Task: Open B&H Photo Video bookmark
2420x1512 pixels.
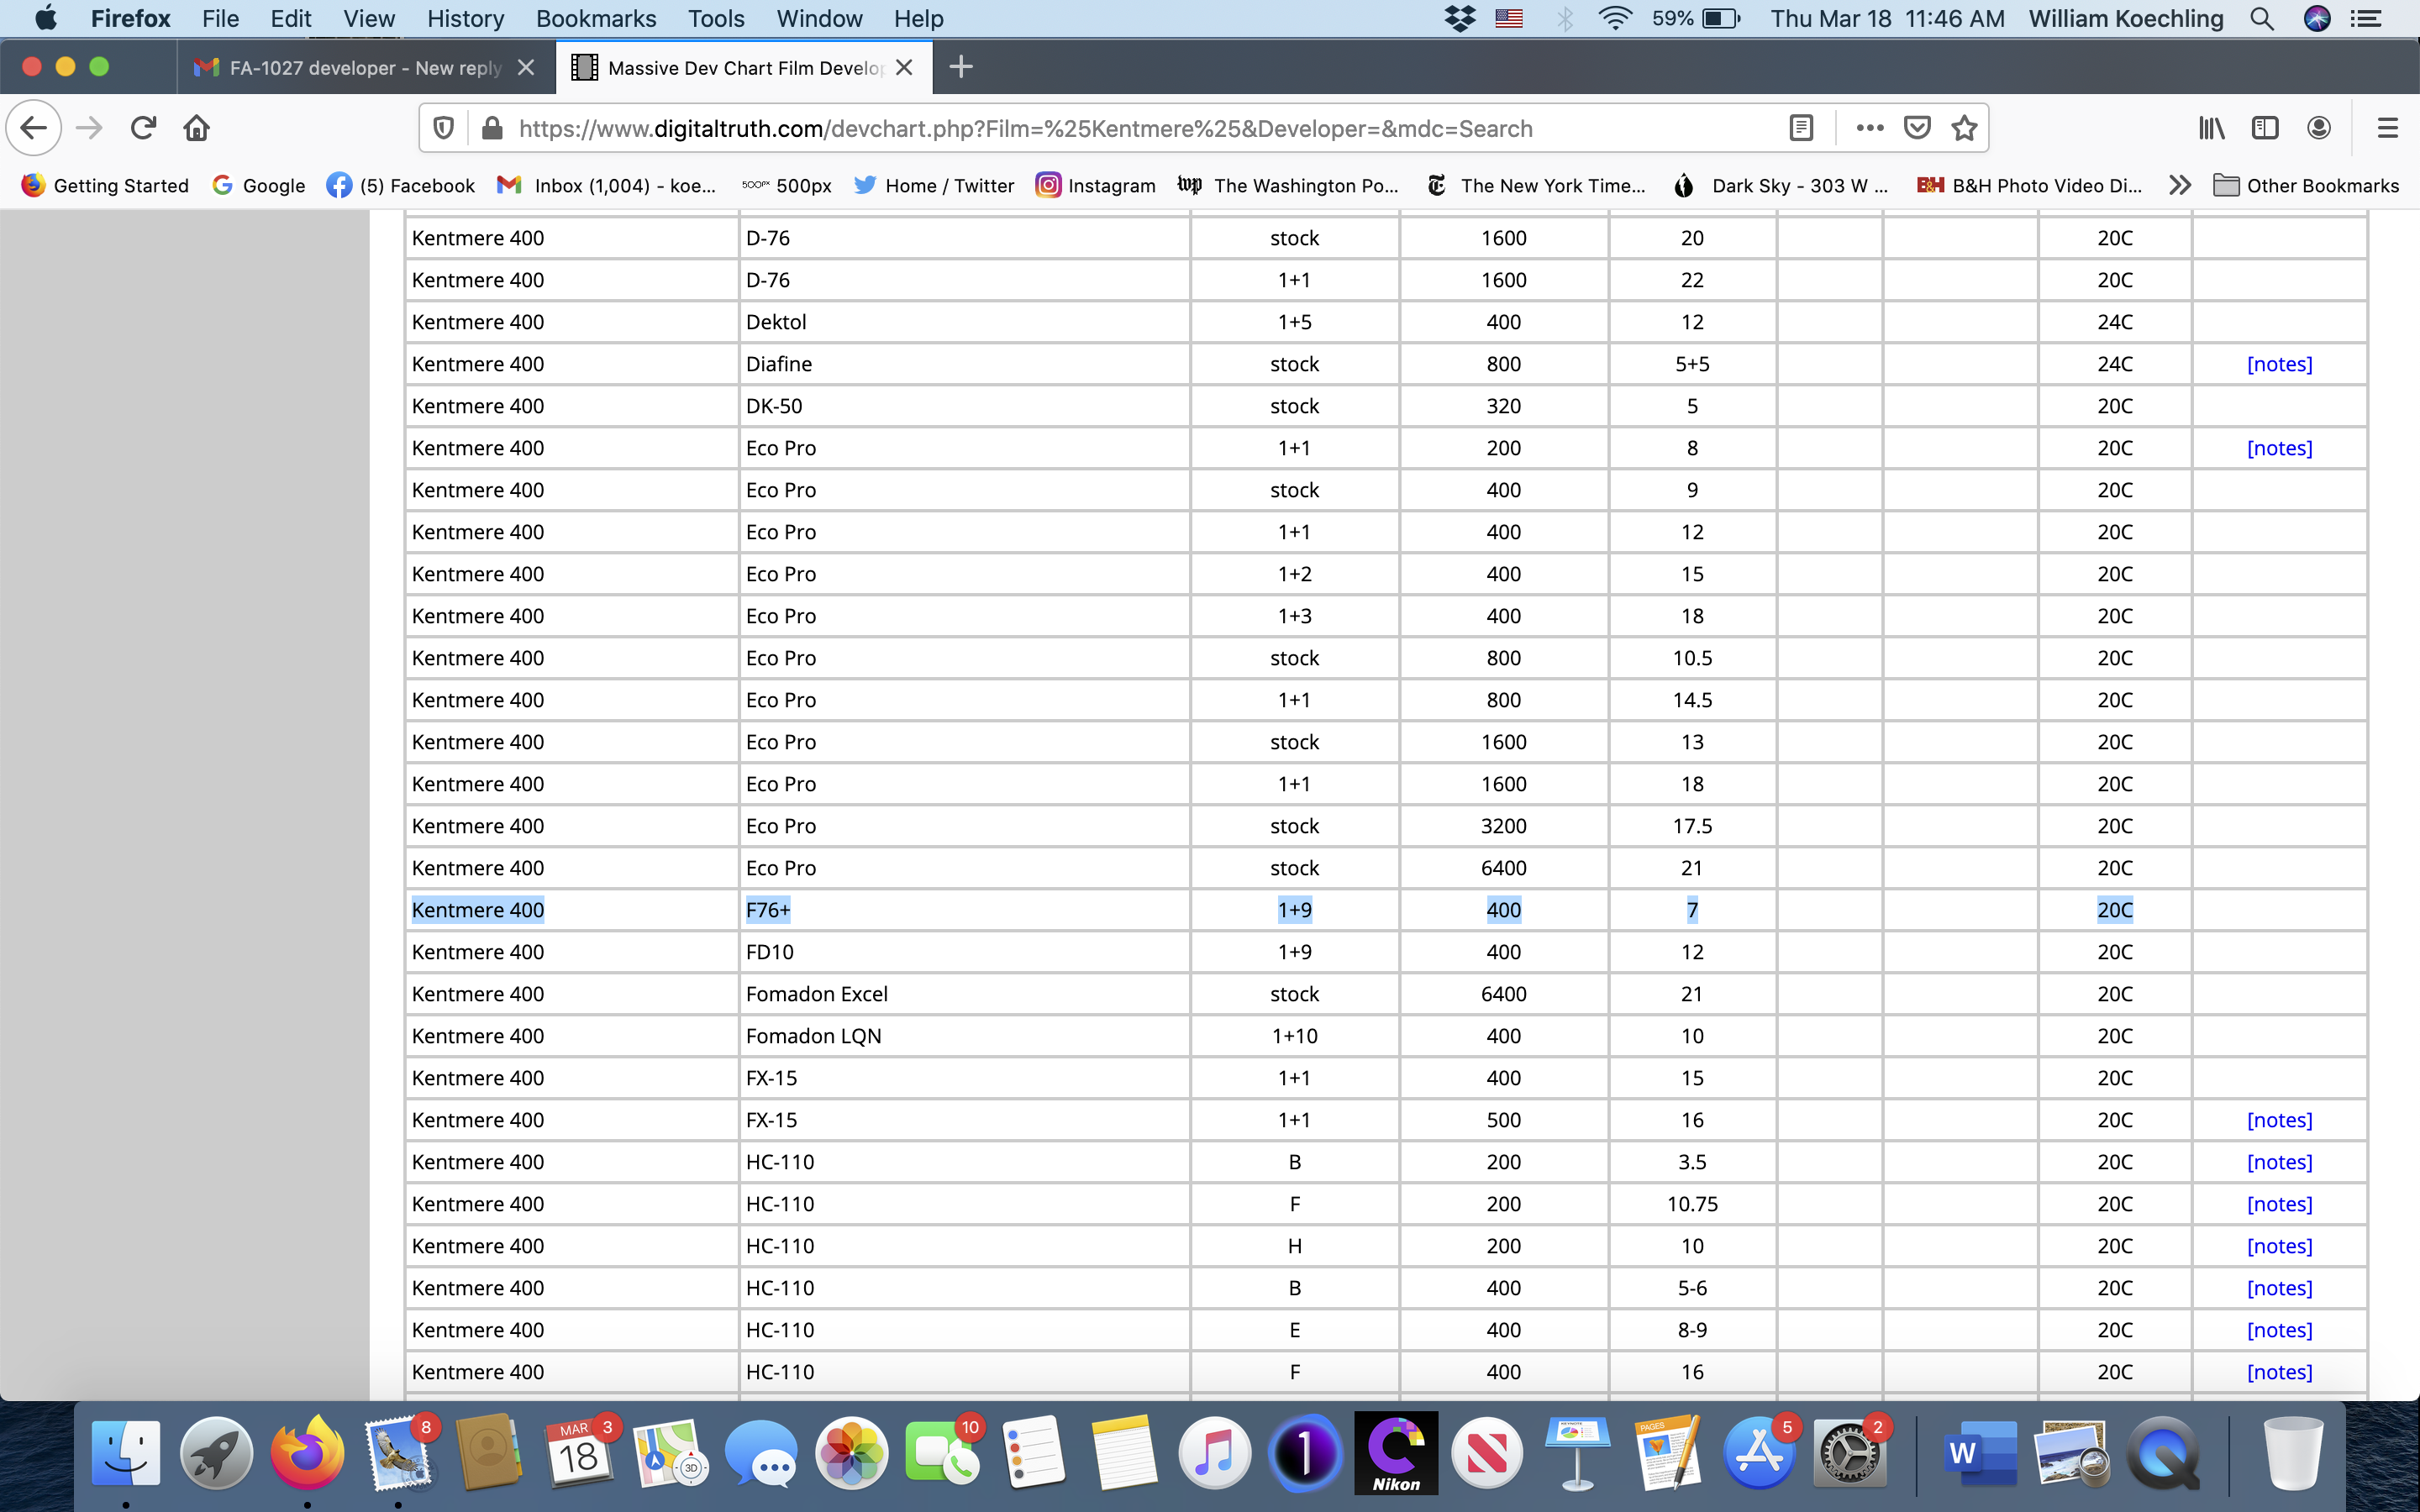Action: tap(2030, 185)
